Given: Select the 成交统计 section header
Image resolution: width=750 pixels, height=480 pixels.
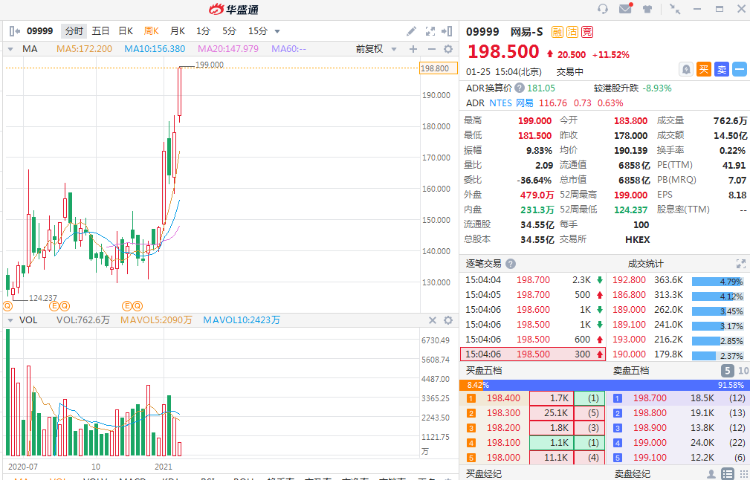Looking at the screenshot, I should pos(645,263).
